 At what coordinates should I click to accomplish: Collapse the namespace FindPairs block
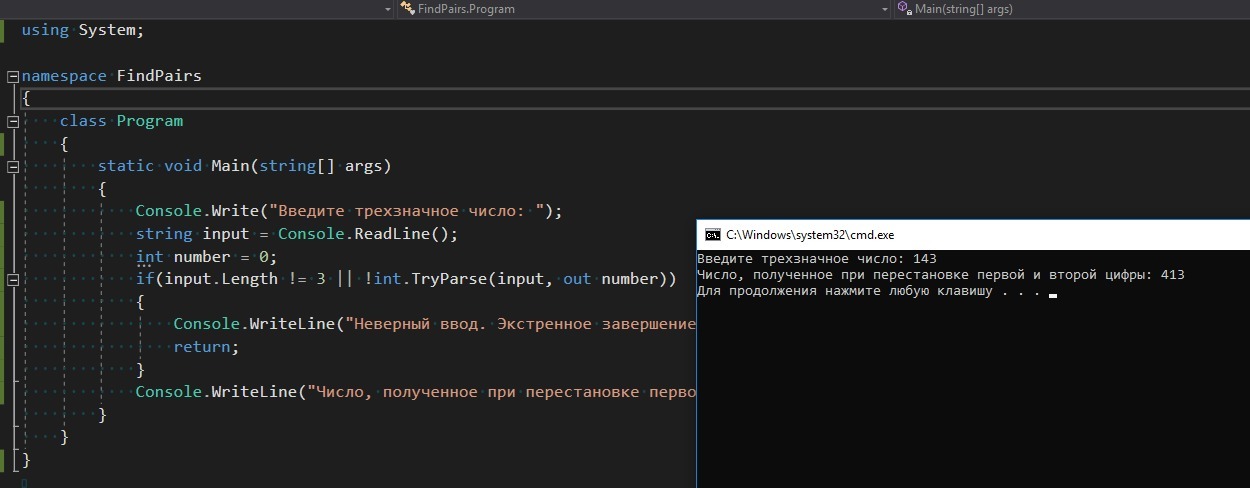(x=12, y=76)
